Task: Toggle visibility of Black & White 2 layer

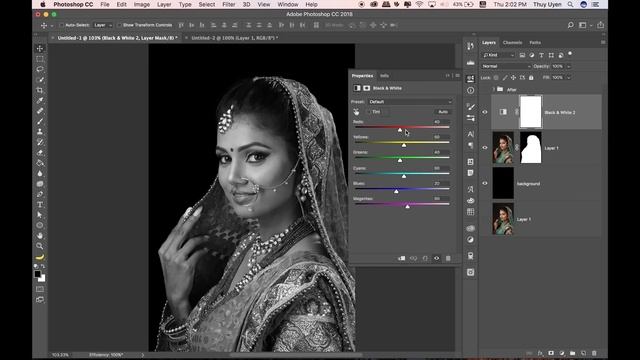Action: coord(485,112)
